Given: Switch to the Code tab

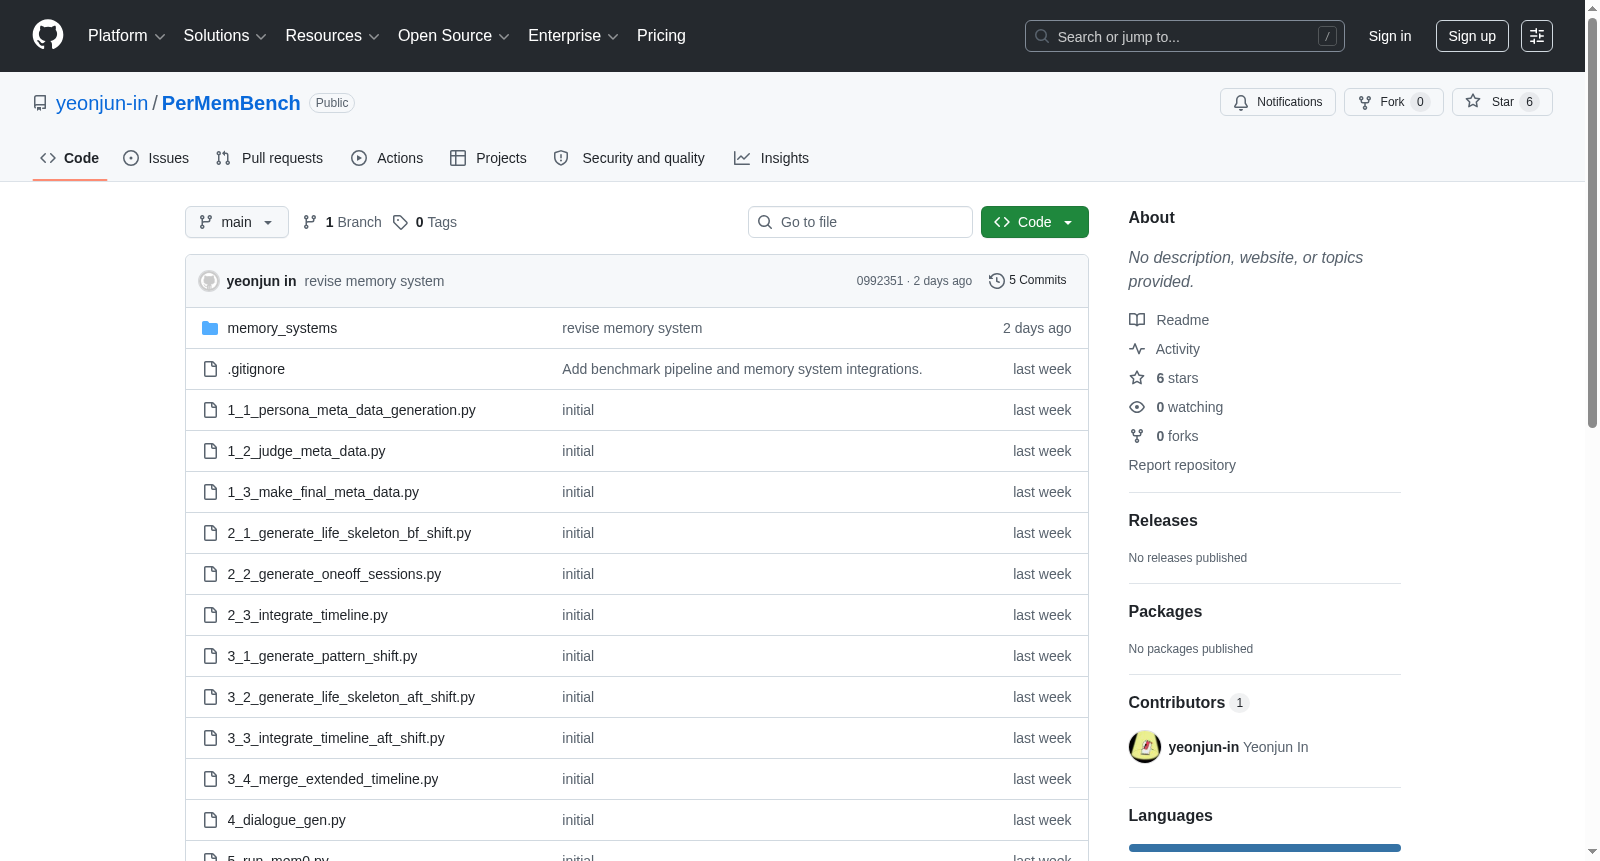Looking at the screenshot, I should (70, 158).
